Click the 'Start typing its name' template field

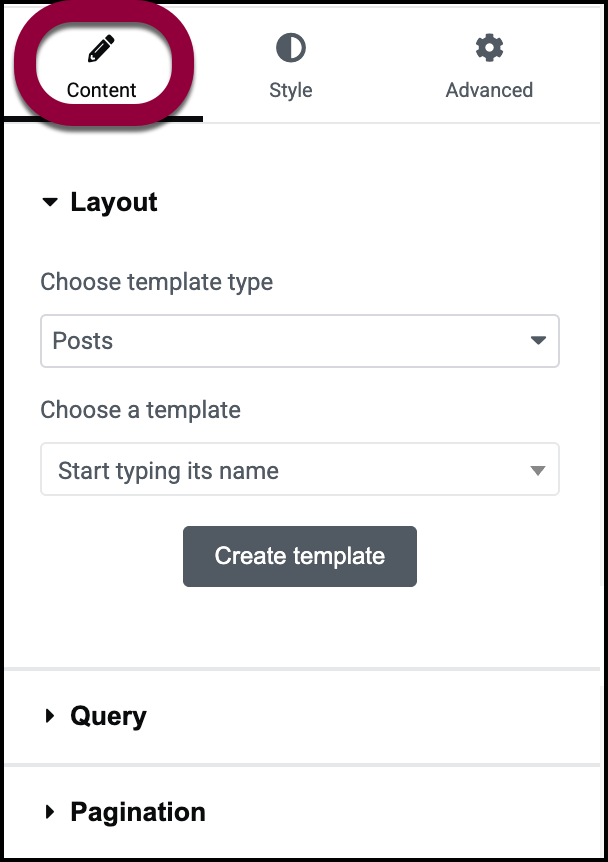click(x=280, y=471)
